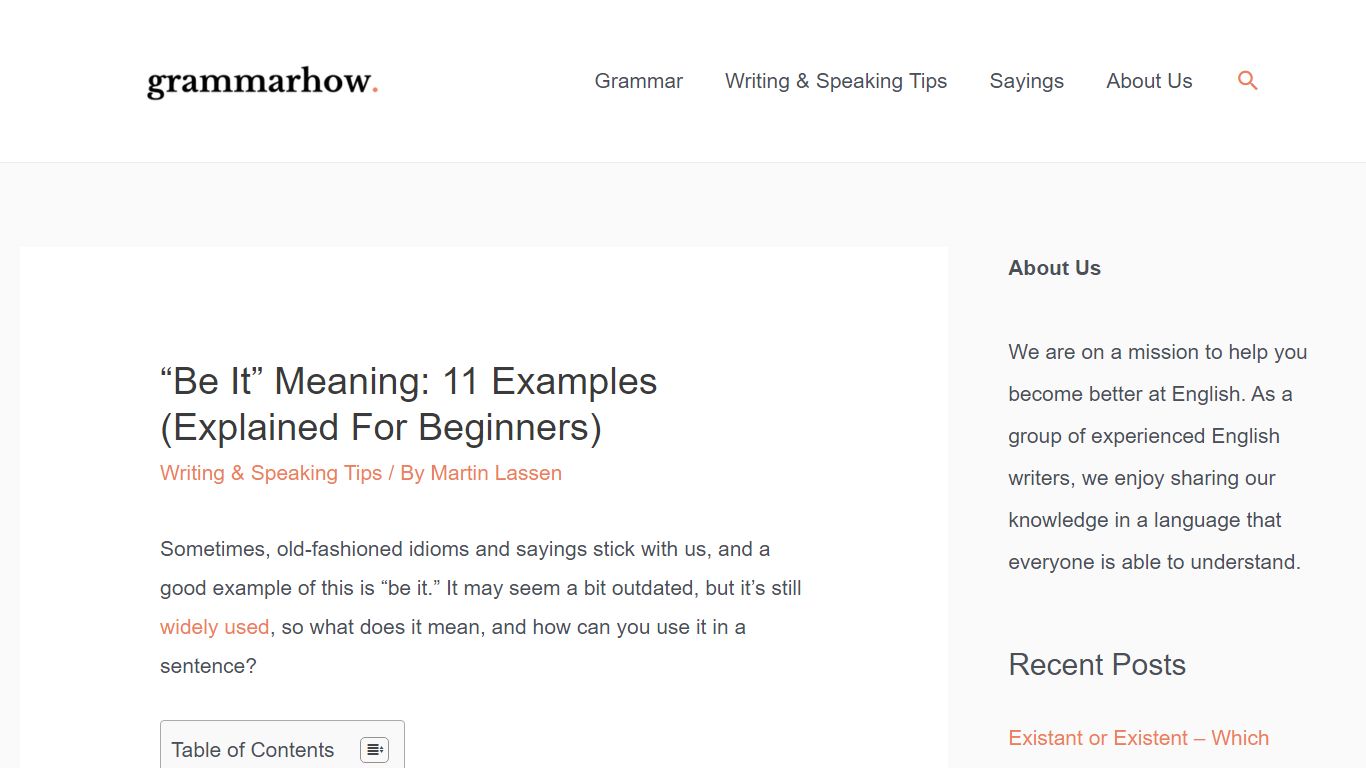Open the About Us navigation link

pos(1149,81)
